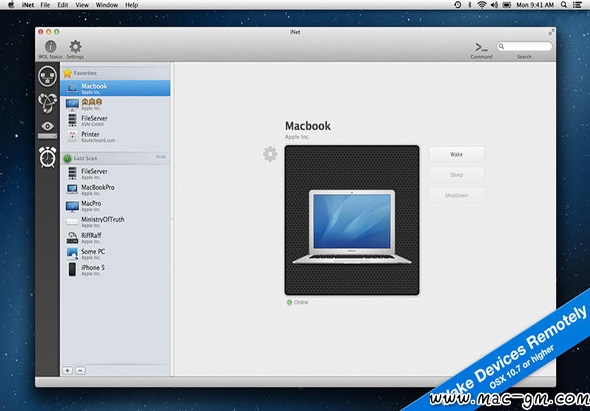590x411 pixels.
Task: Open the Help menu
Action: 132,5
